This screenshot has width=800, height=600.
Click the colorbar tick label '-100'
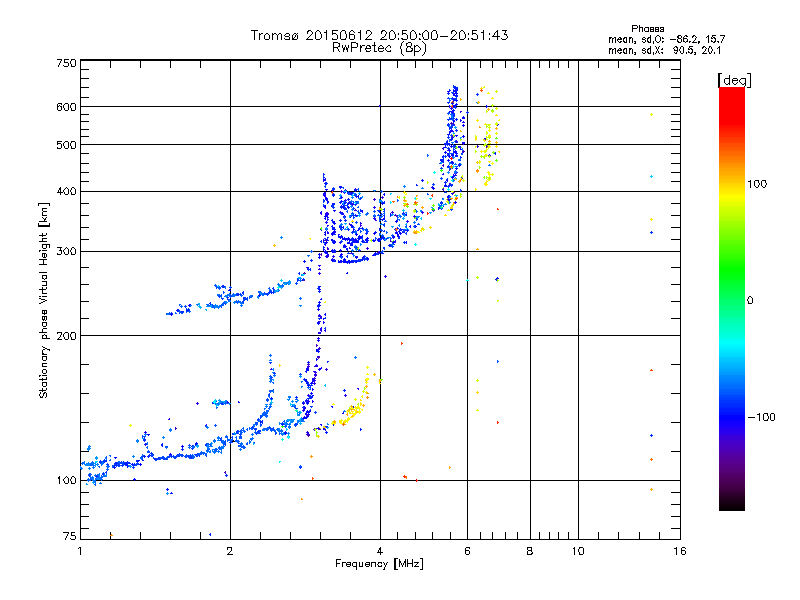[x=761, y=417]
